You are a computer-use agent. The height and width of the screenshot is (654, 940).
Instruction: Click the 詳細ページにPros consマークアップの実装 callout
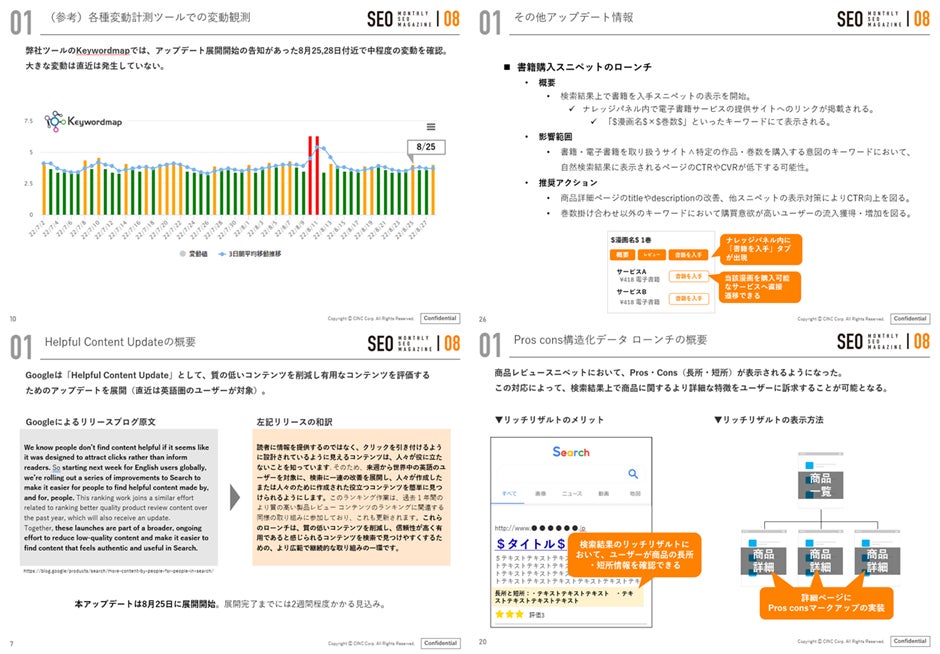(x=826, y=602)
